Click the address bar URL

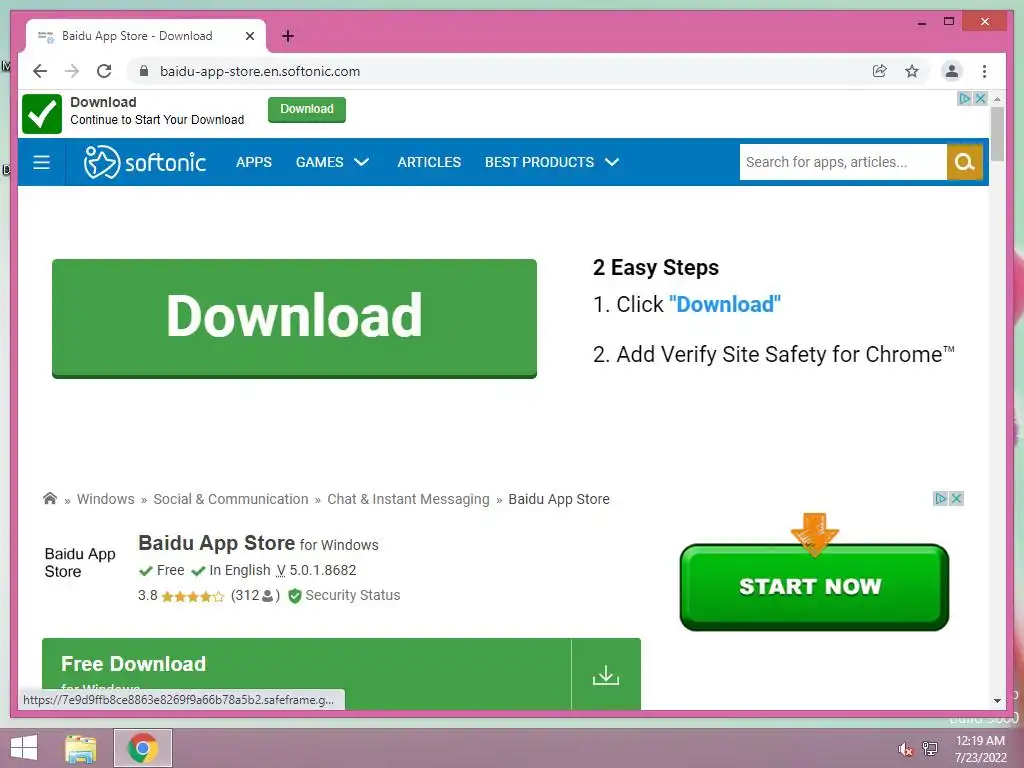coord(260,71)
